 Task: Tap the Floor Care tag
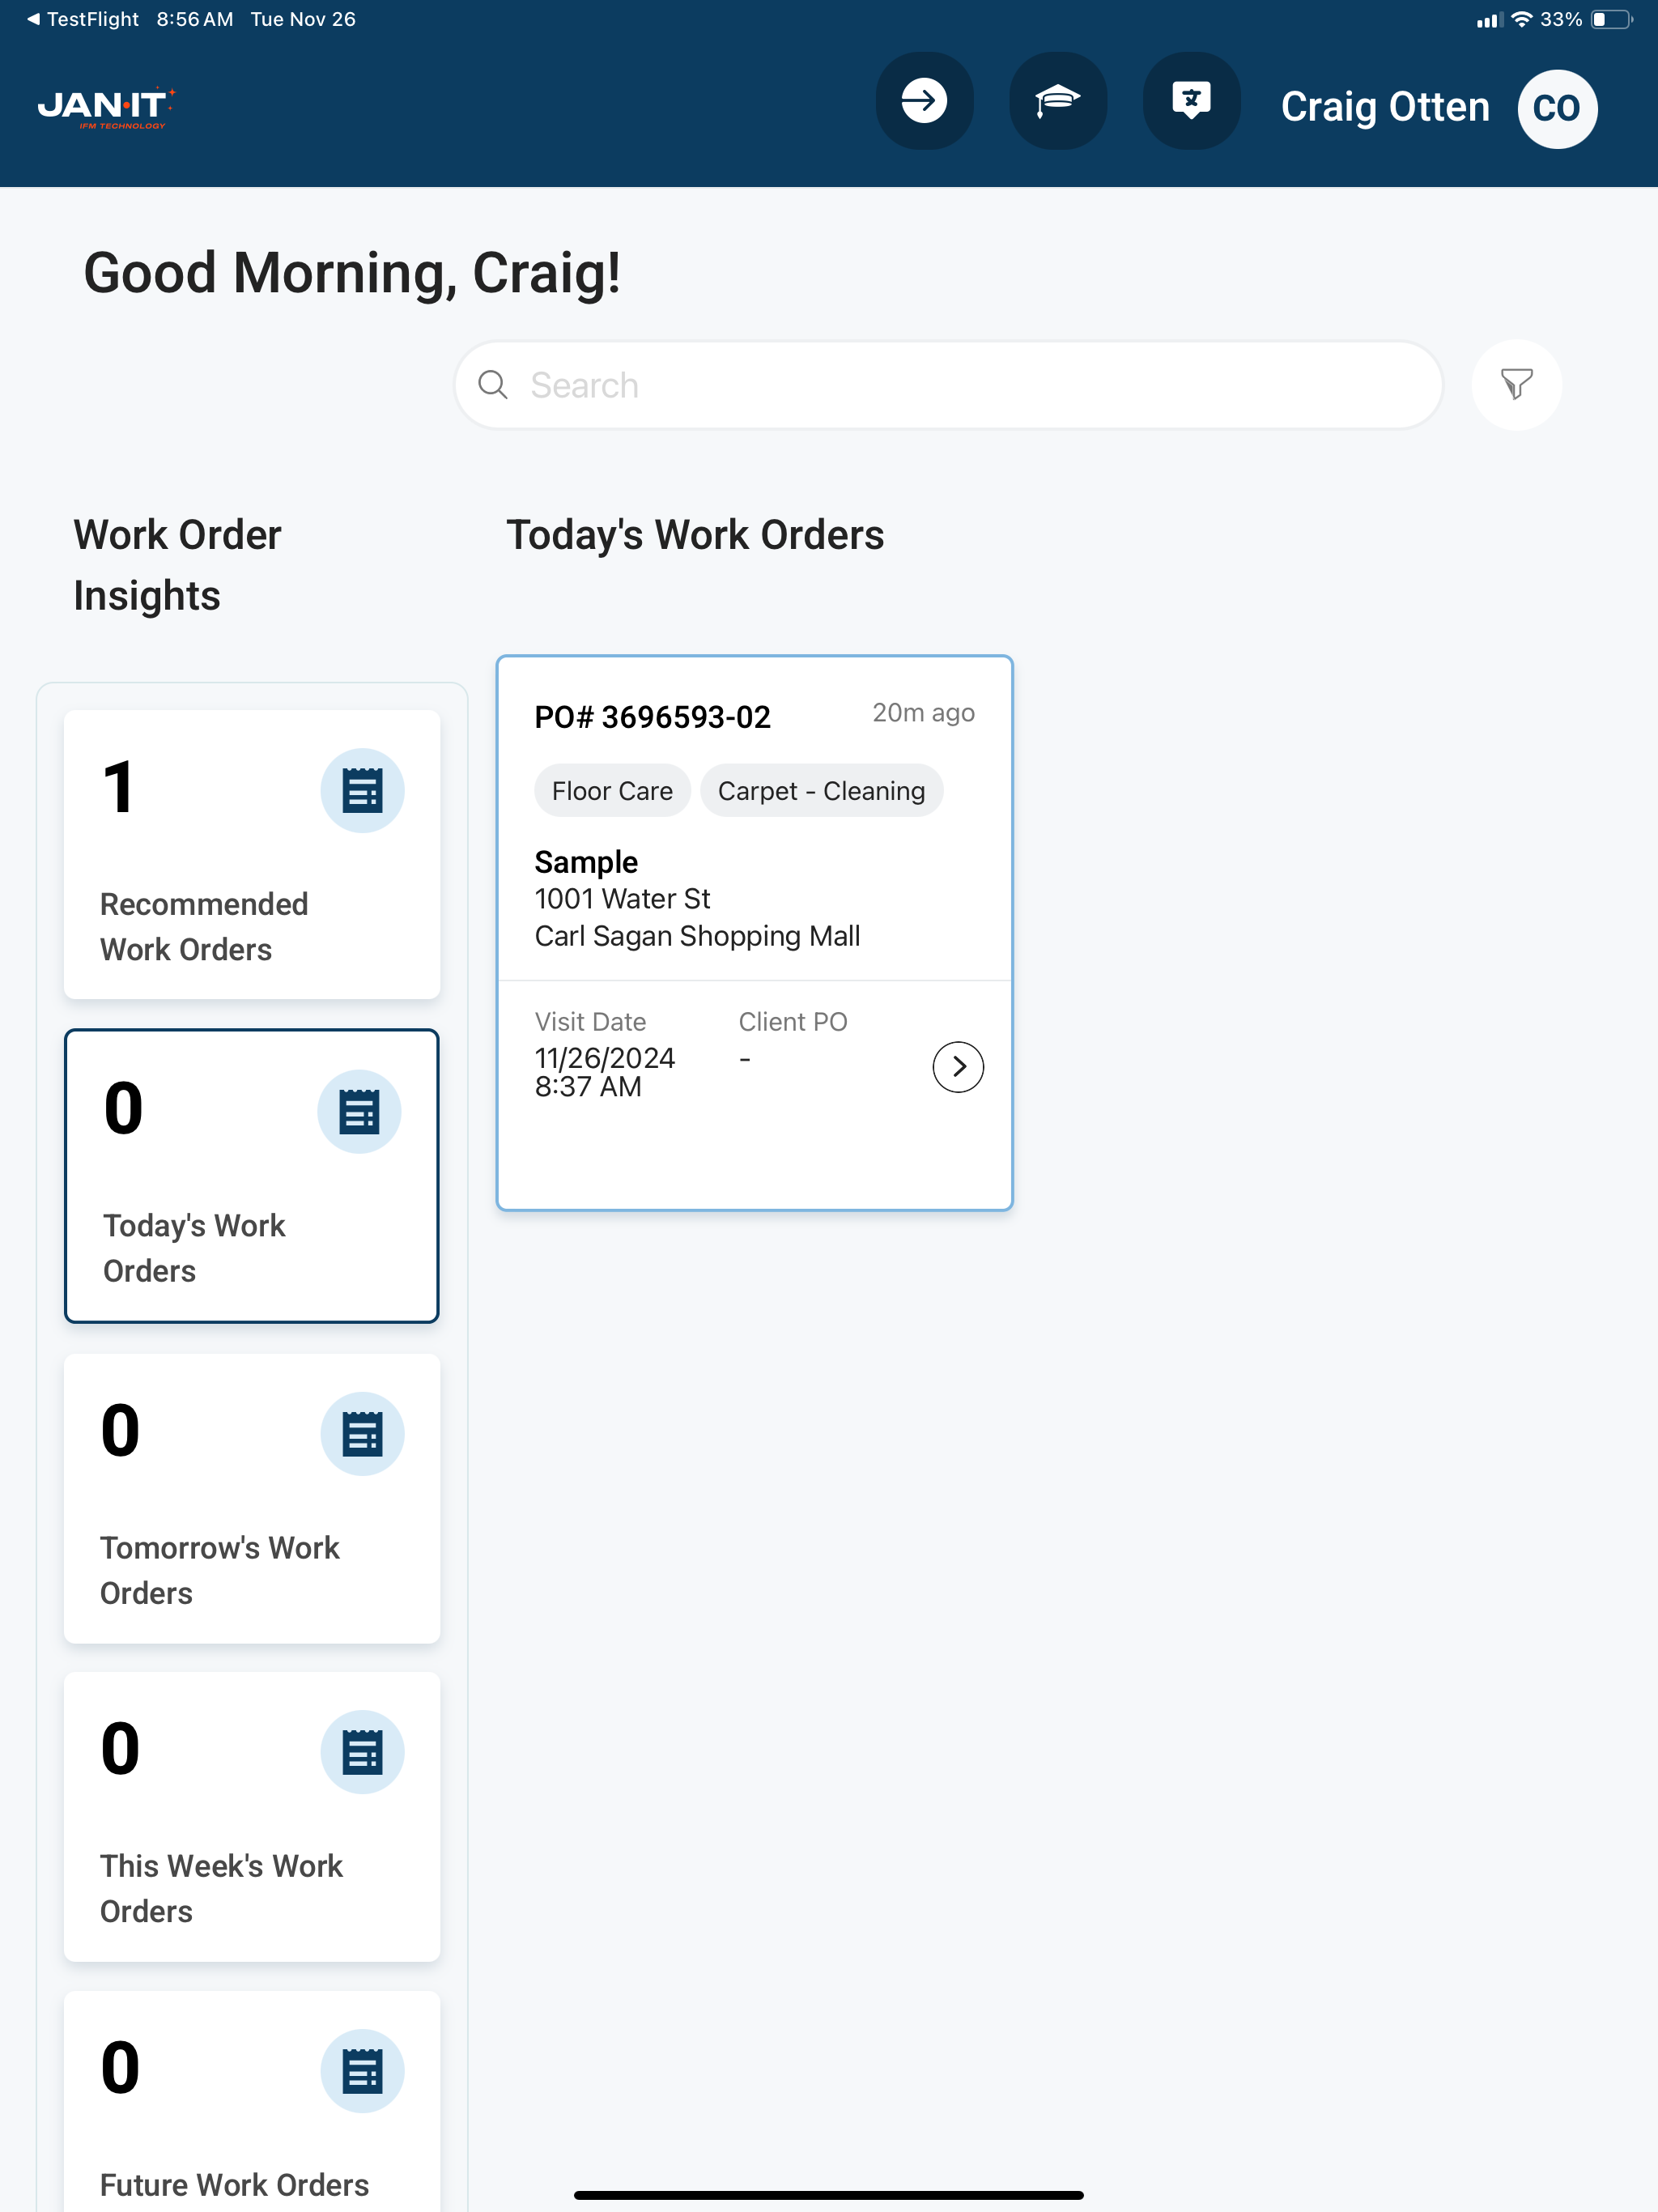[612, 791]
